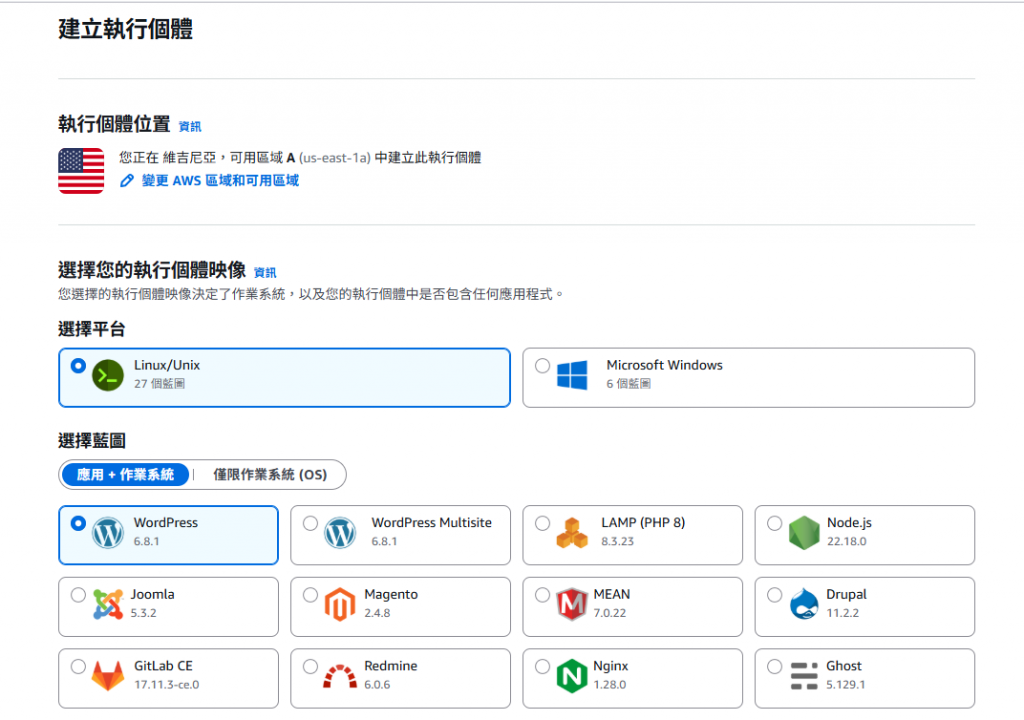Select the Nginx blueprint radio button
The width and height of the screenshot is (1024, 720).
tap(543, 666)
